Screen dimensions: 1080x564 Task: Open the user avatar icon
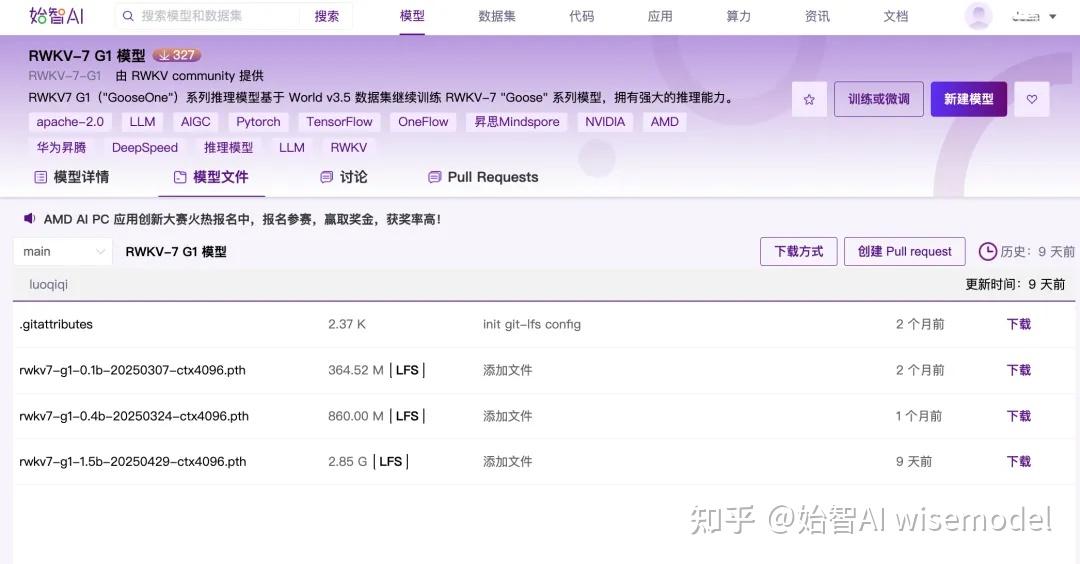[x=978, y=16]
